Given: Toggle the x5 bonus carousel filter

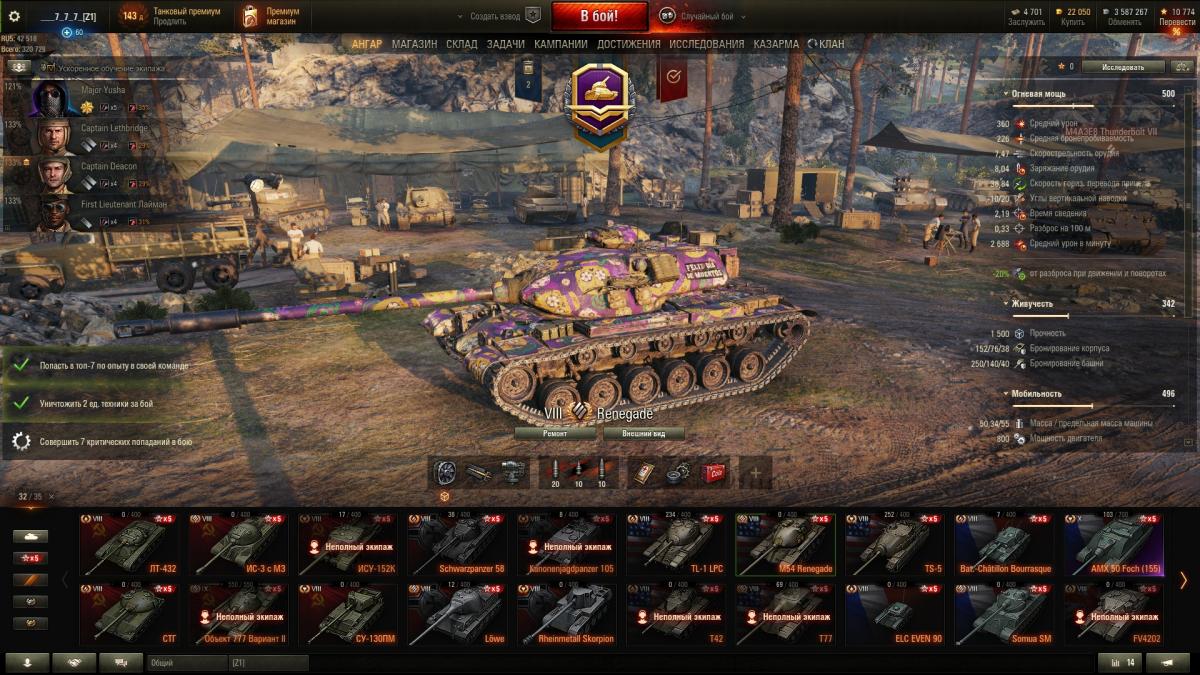Looking at the screenshot, I should [x=30, y=558].
